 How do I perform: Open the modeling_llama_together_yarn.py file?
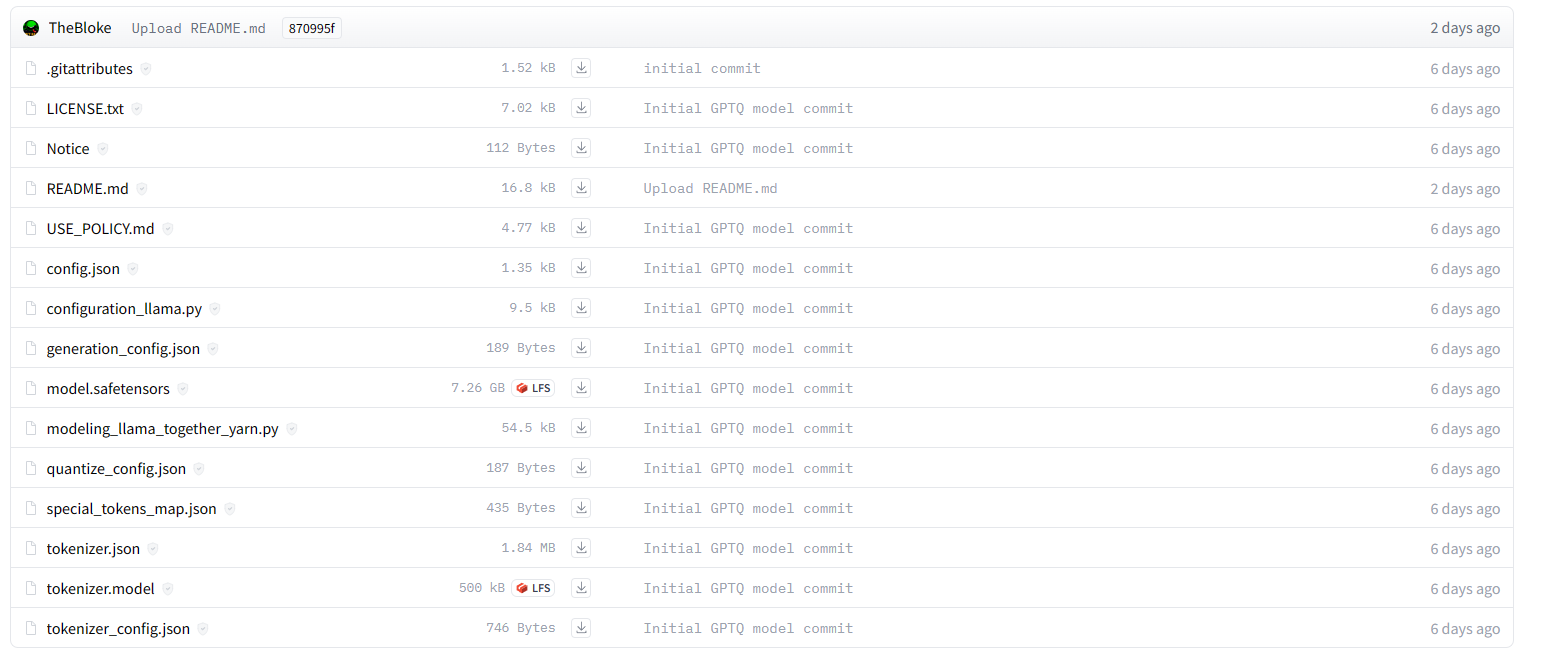[162, 428]
